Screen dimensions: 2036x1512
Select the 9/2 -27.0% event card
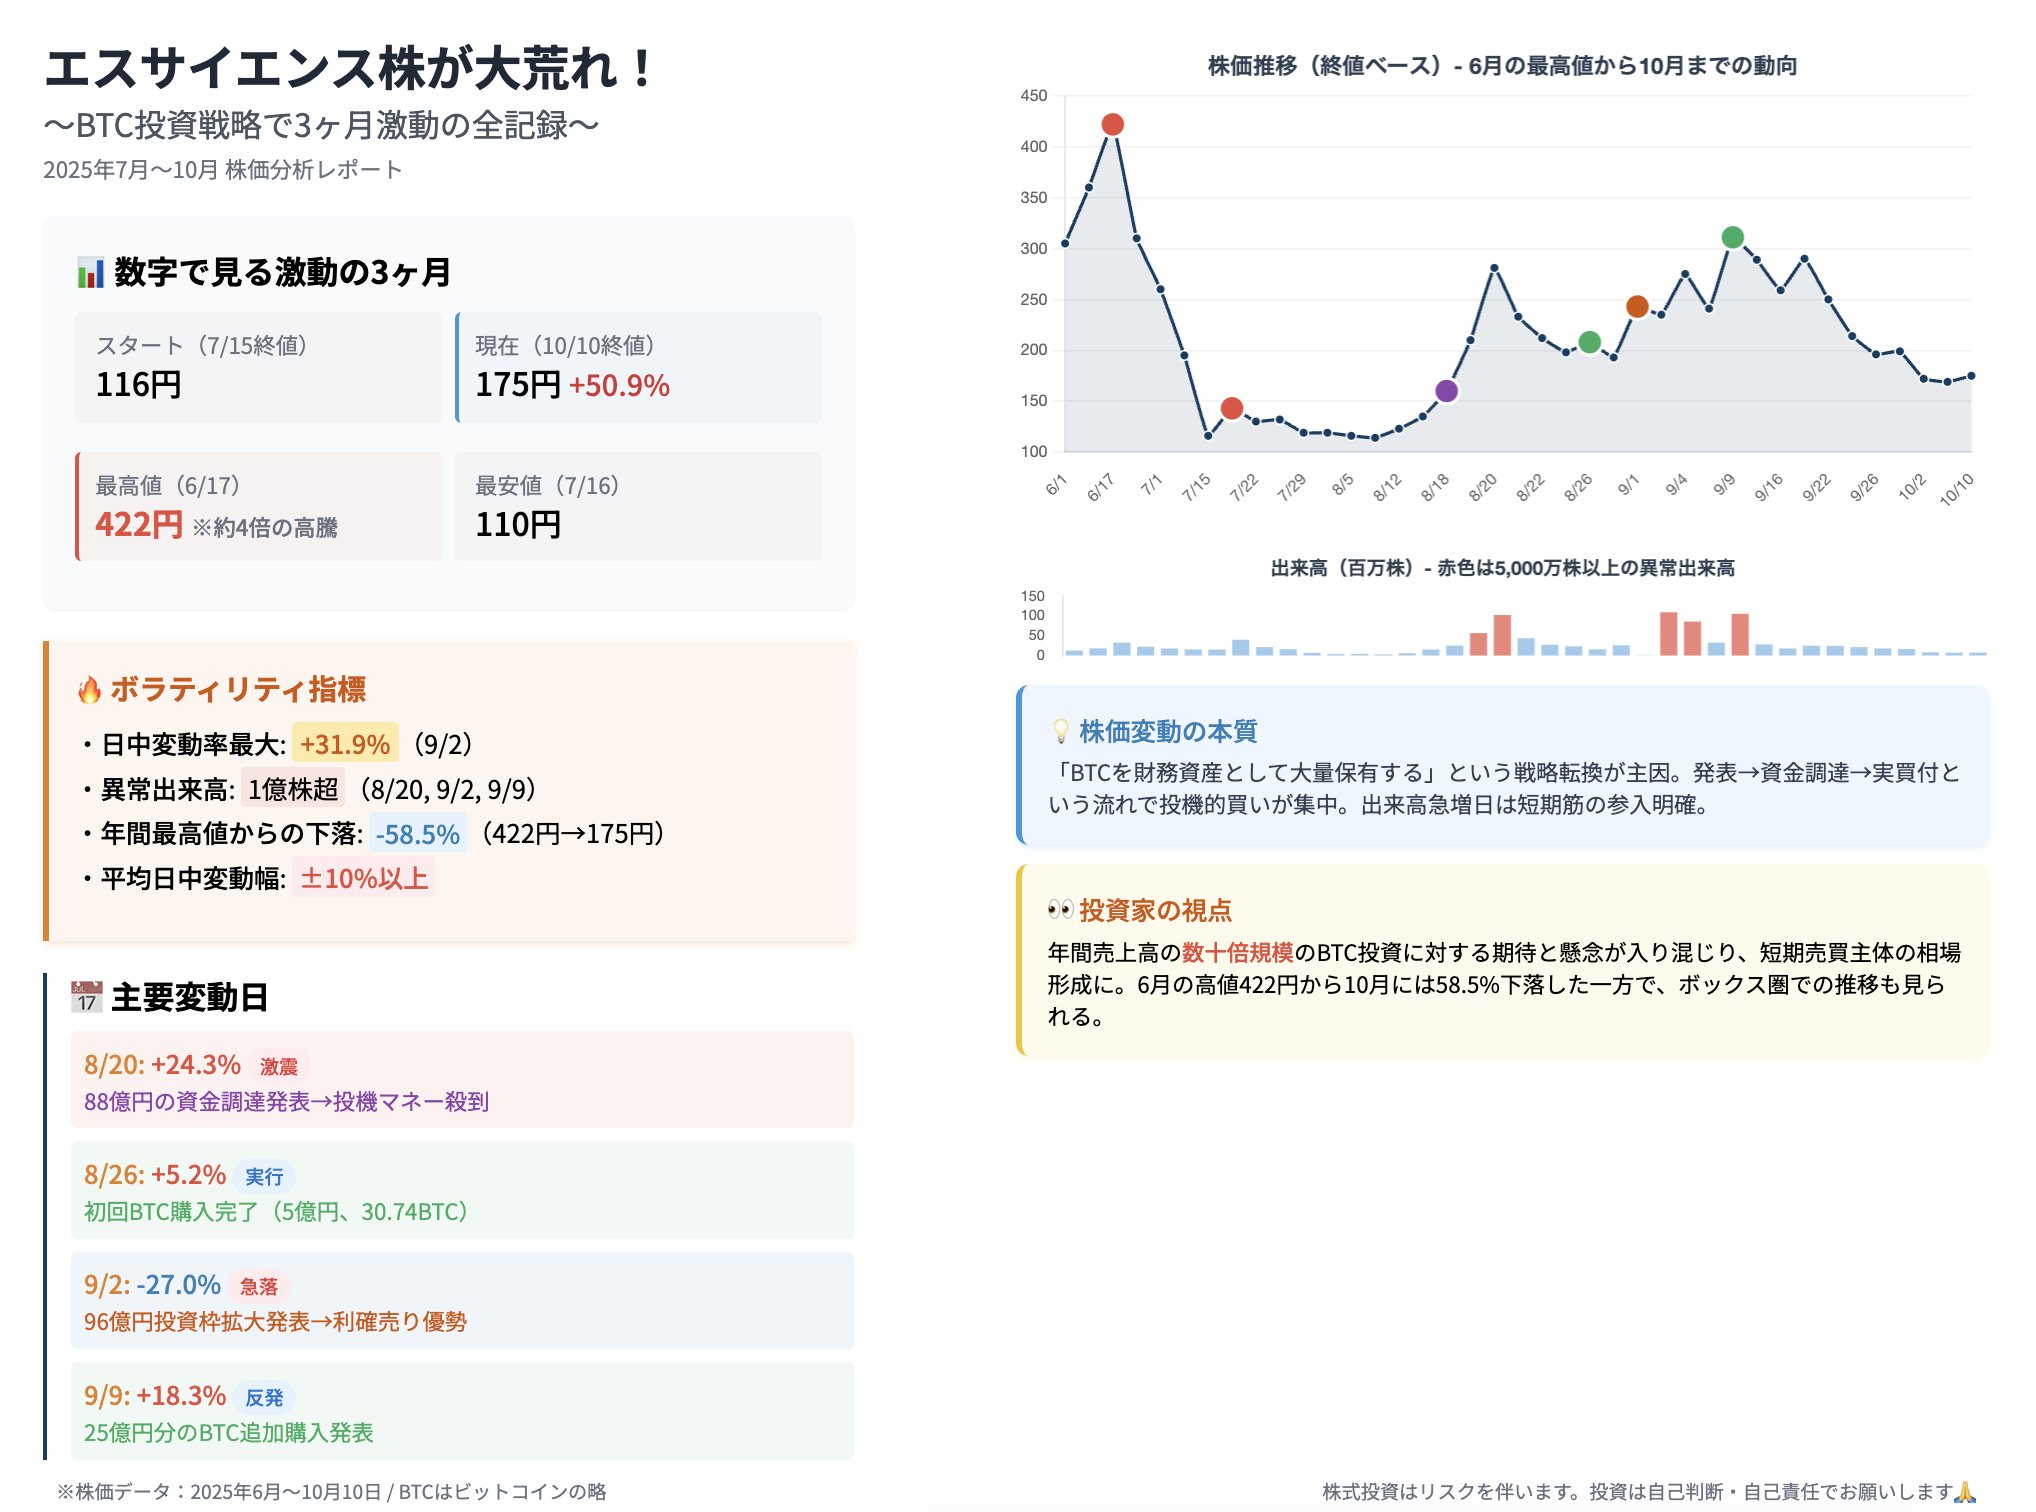[462, 1301]
